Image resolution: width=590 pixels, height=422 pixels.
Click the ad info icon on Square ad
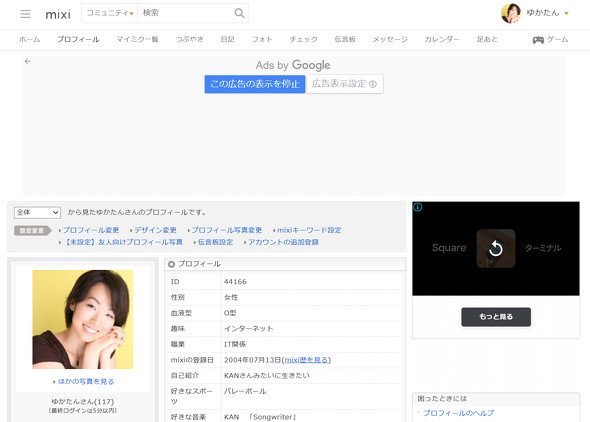coord(418,207)
